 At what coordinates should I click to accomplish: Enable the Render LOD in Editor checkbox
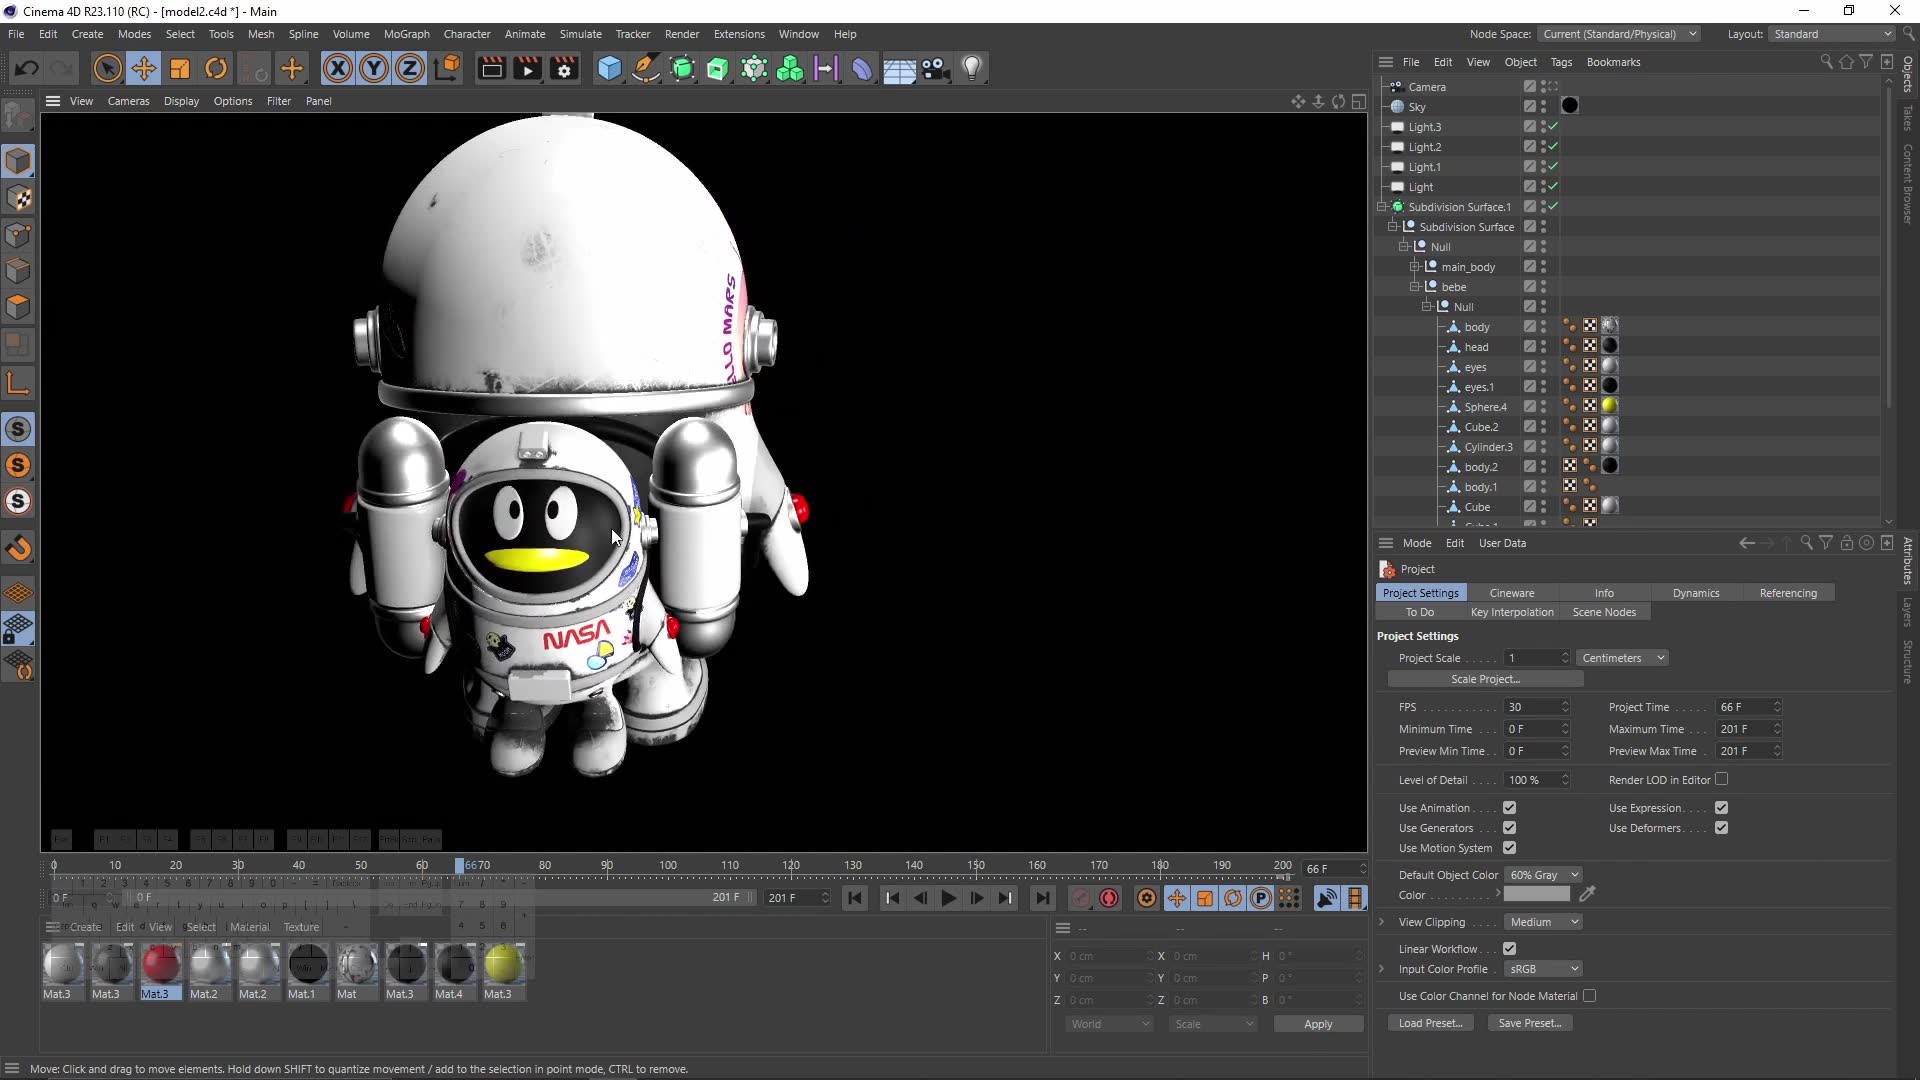(x=1721, y=780)
